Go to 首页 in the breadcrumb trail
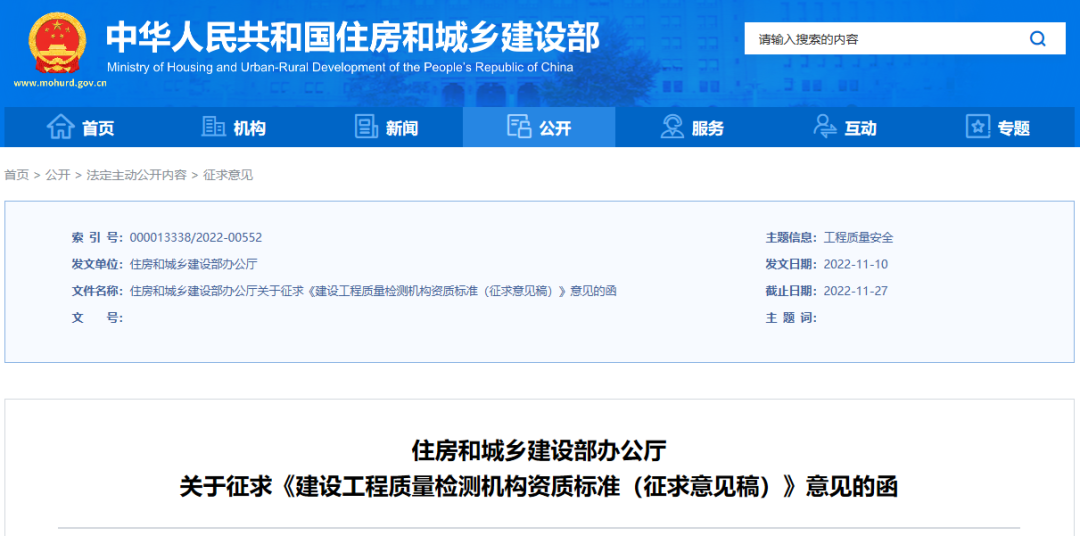1080x536 pixels. (17, 175)
